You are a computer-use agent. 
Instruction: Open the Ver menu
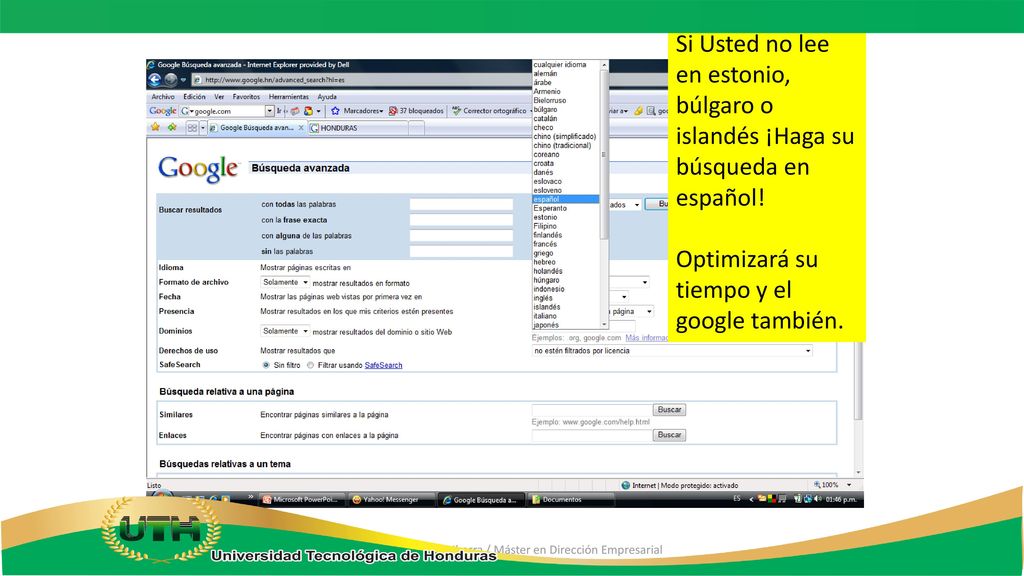pyautogui.click(x=219, y=97)
